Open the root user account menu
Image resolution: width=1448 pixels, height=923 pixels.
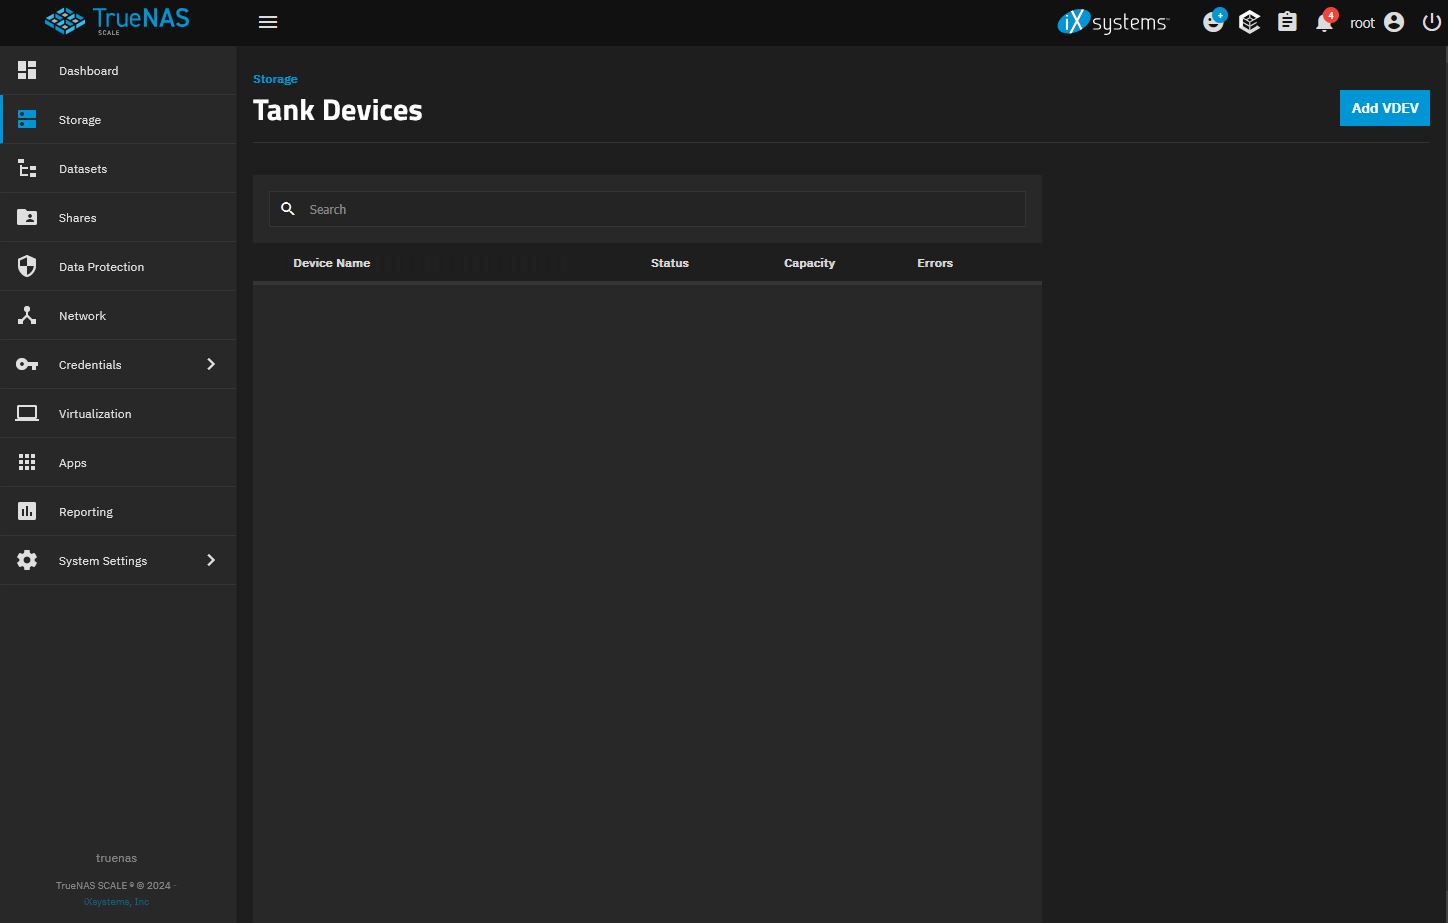pos(1377,22)
